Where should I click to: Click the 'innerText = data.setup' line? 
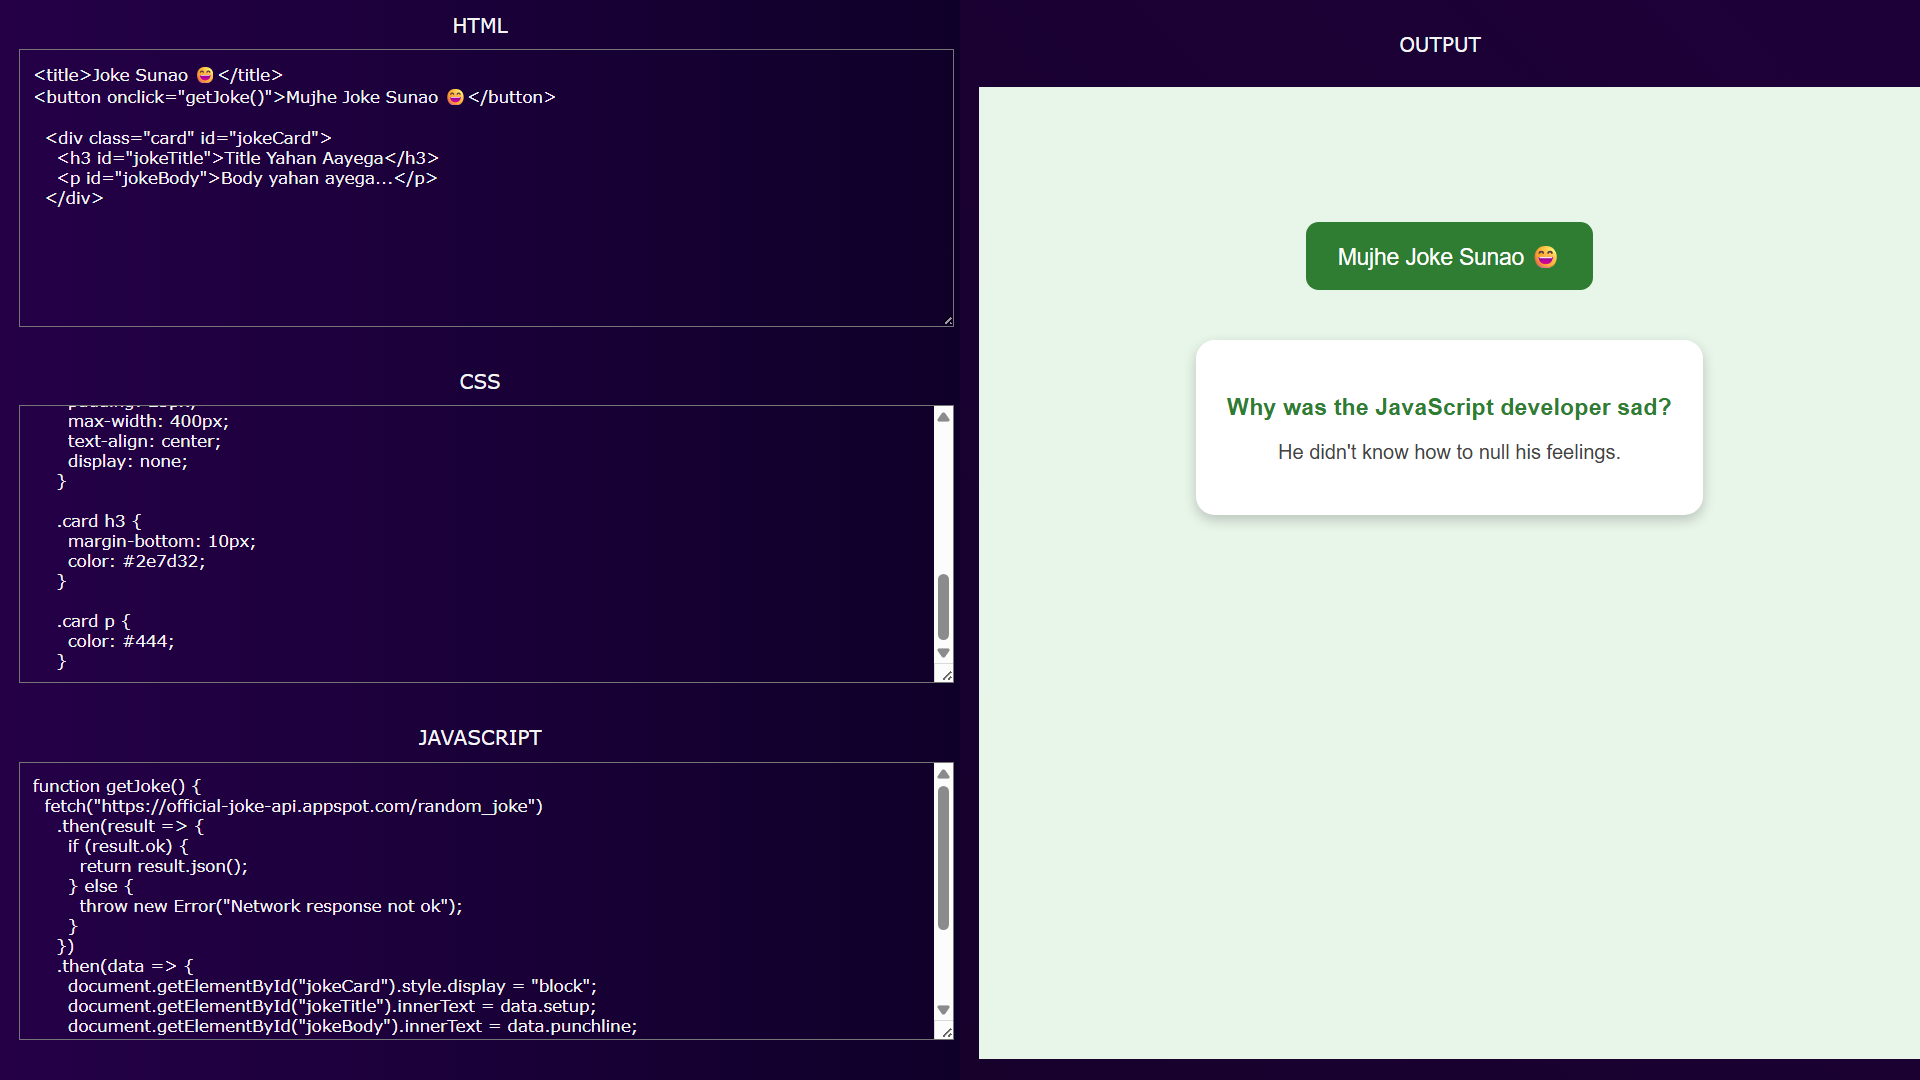tap(332, 1006)
